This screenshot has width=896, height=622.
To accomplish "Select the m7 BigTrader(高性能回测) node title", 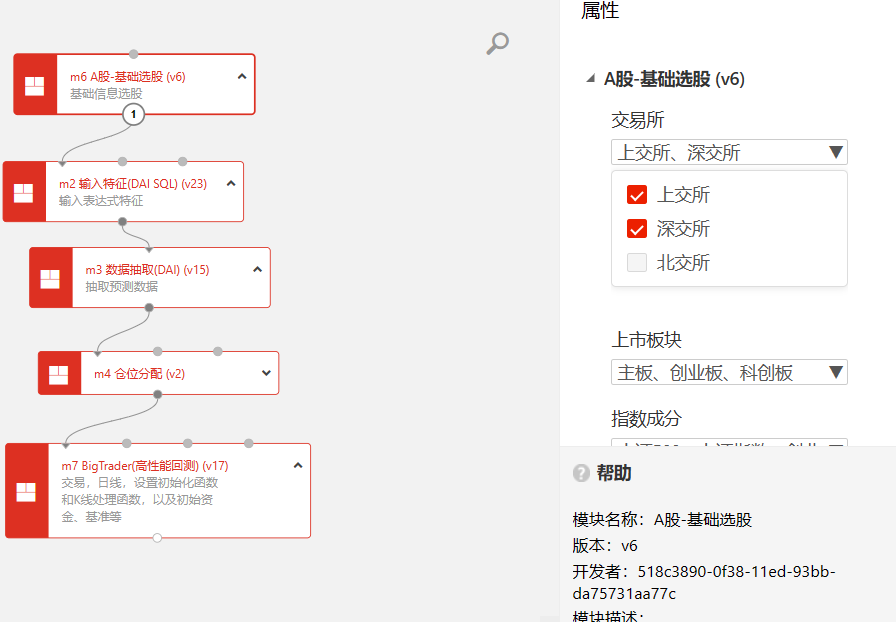I will point(145,465).
